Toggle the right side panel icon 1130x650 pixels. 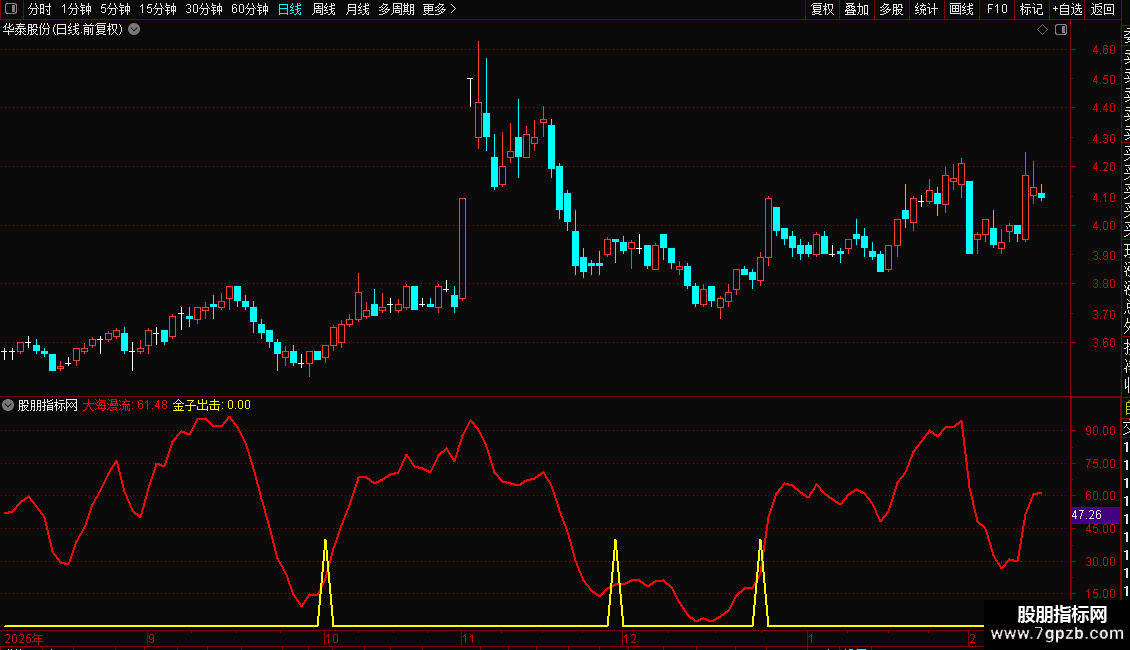pyautogui.click(x=1061, y=30)
